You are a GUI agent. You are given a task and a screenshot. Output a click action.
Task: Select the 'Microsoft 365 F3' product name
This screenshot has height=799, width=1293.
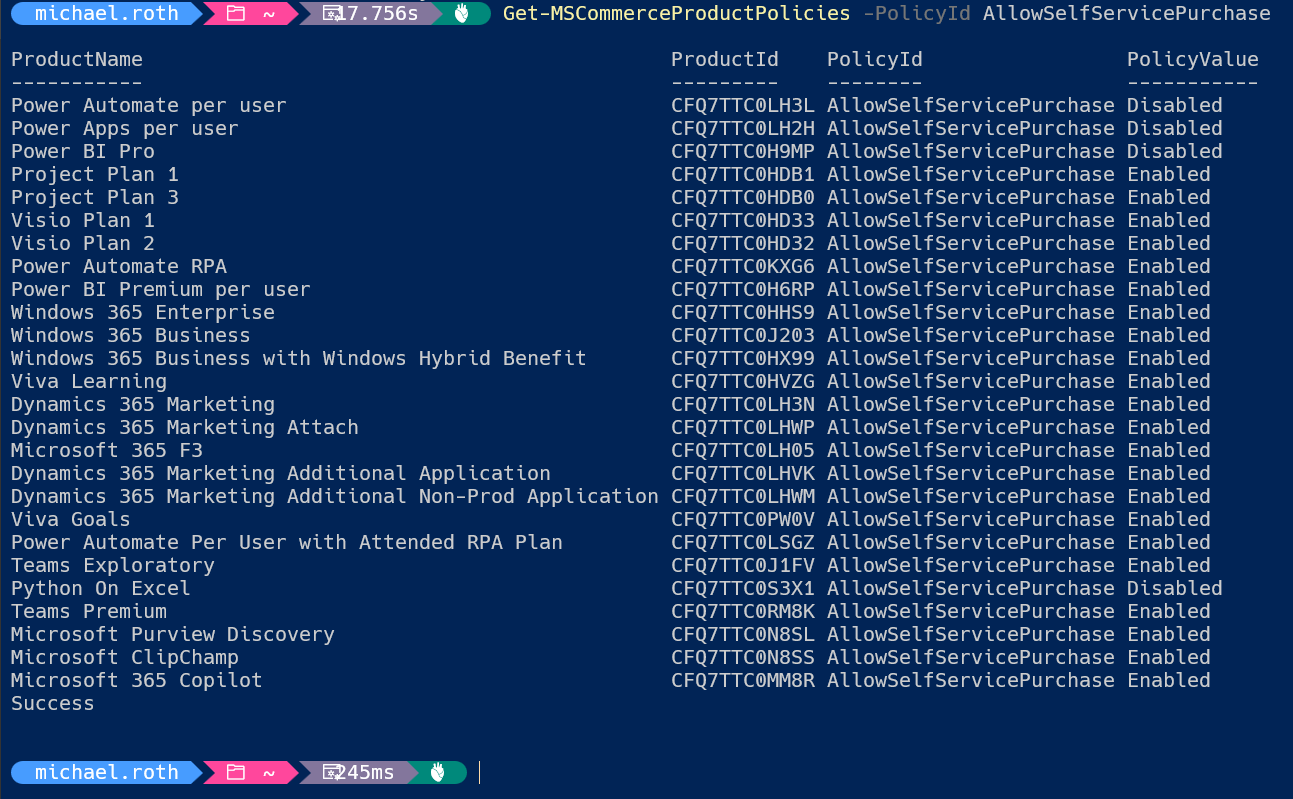pos(107,450)
